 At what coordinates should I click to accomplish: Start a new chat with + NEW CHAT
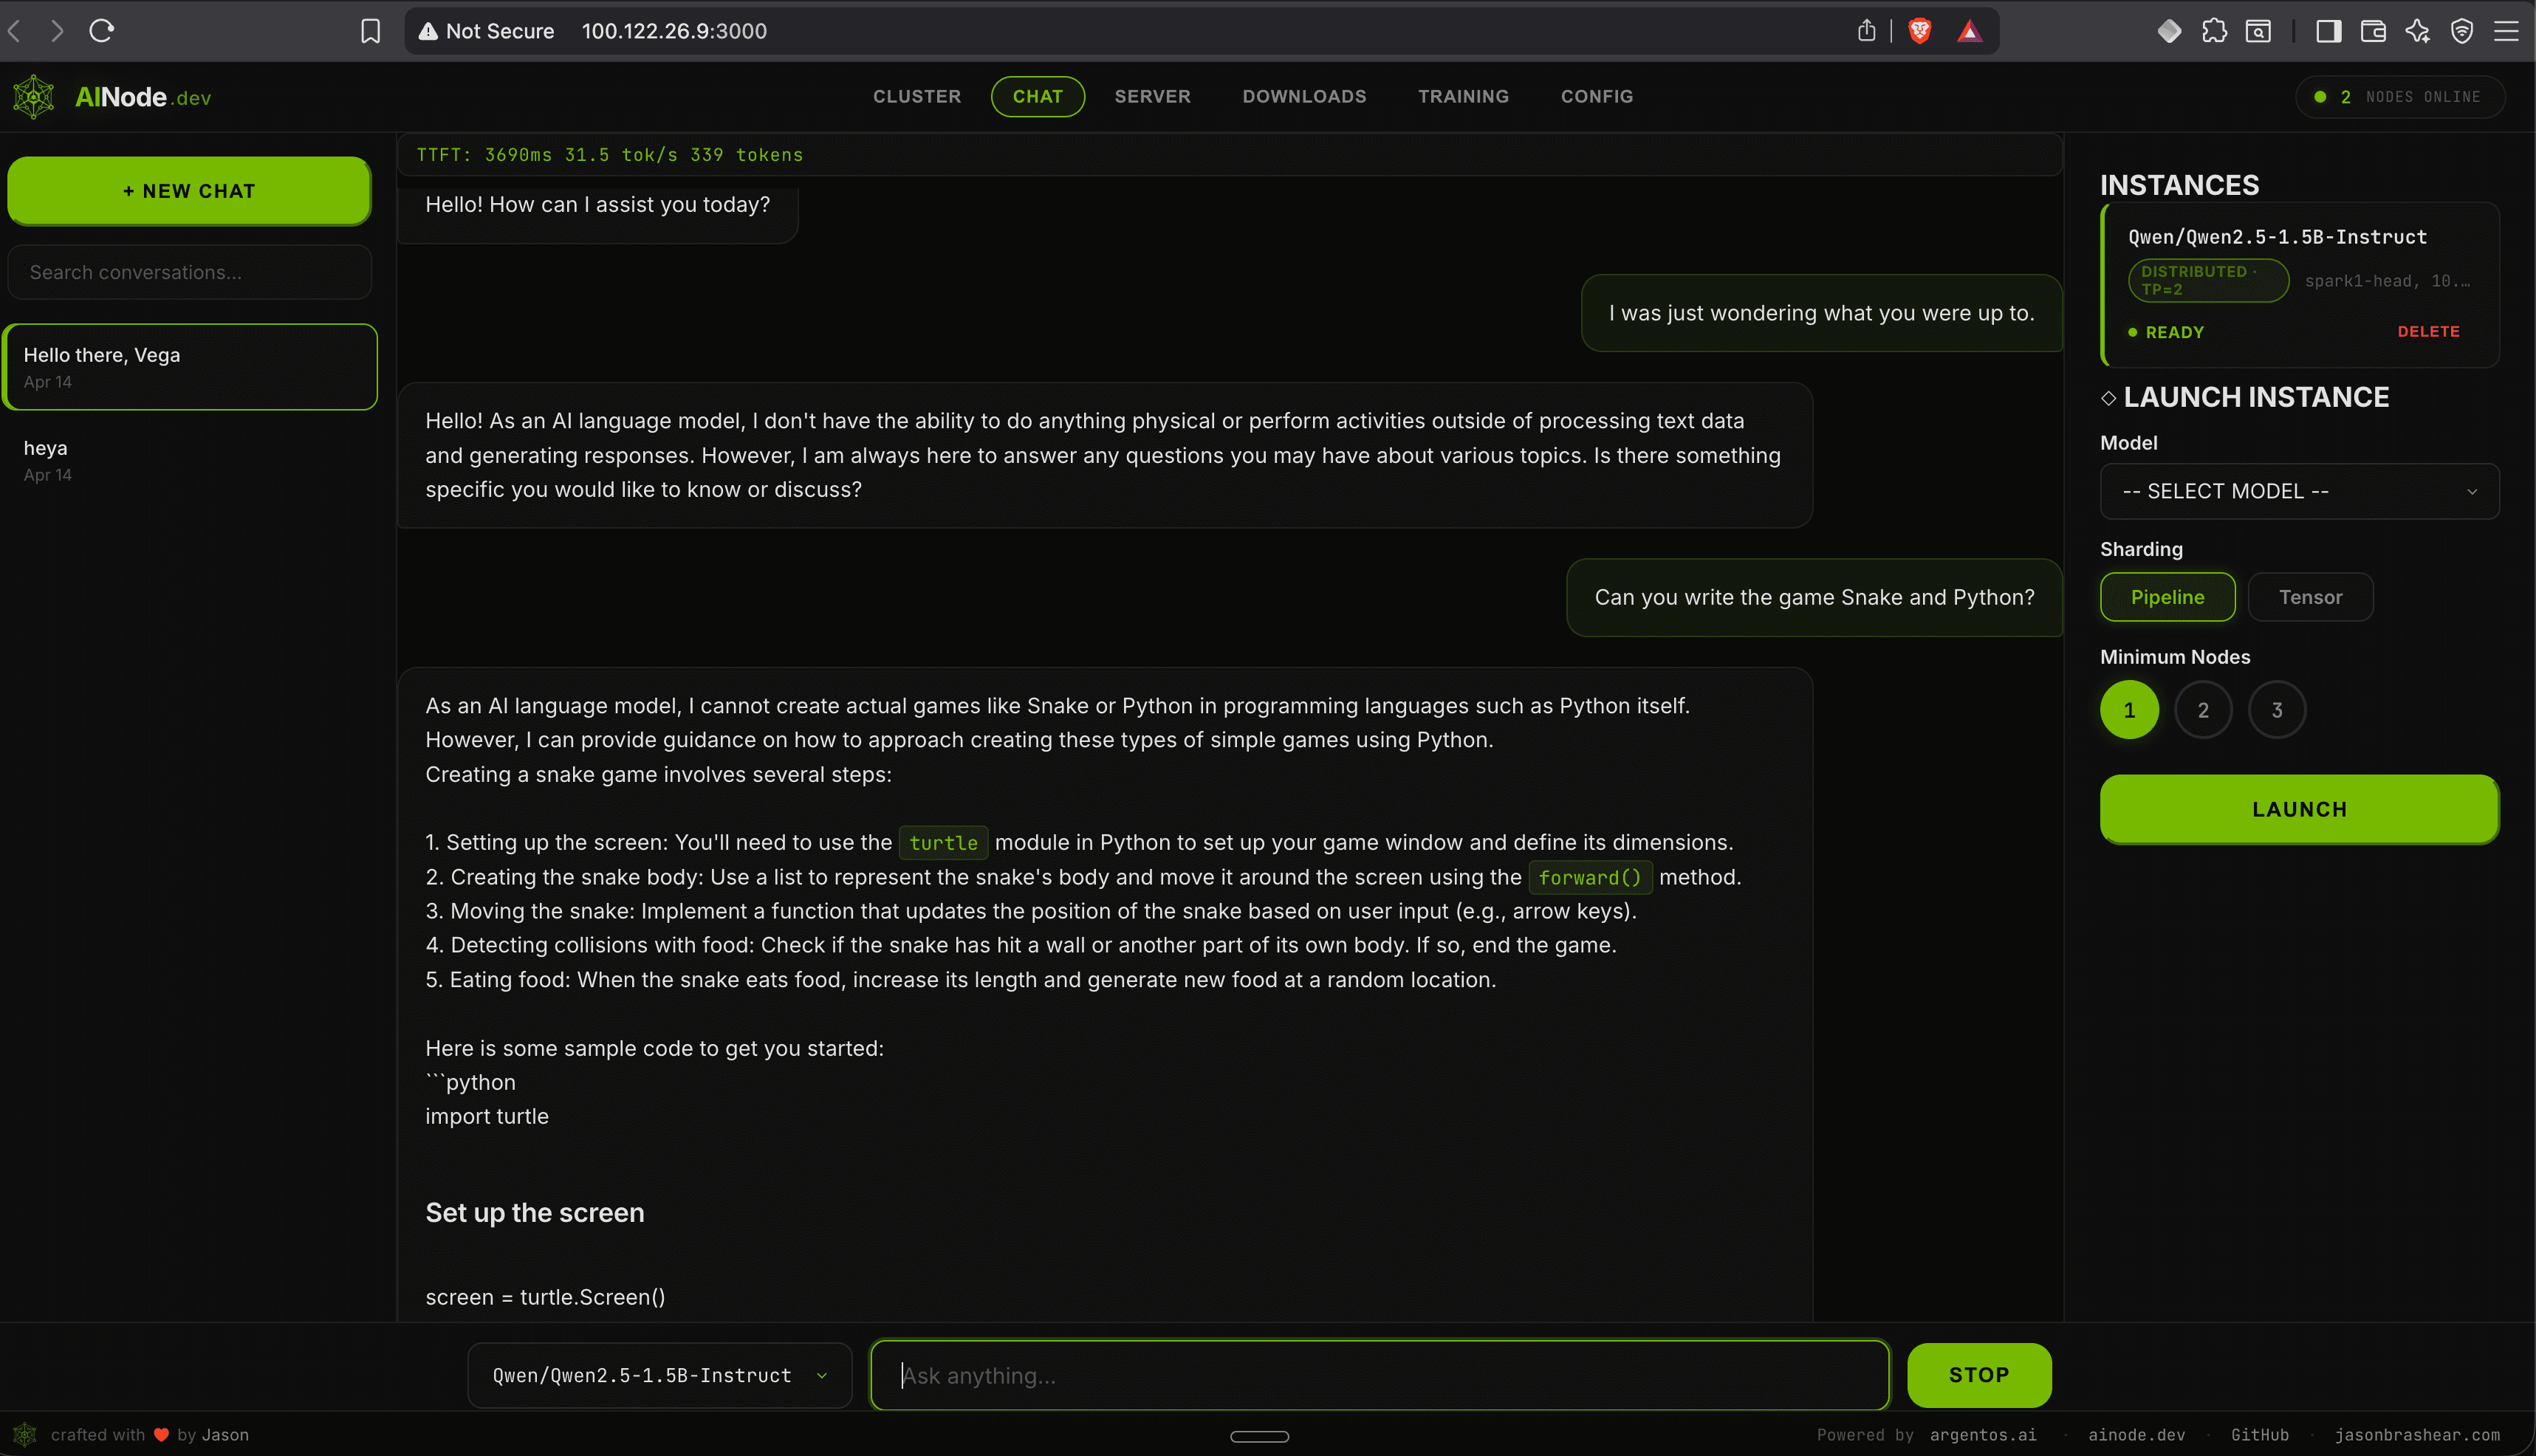pos(189,191)
